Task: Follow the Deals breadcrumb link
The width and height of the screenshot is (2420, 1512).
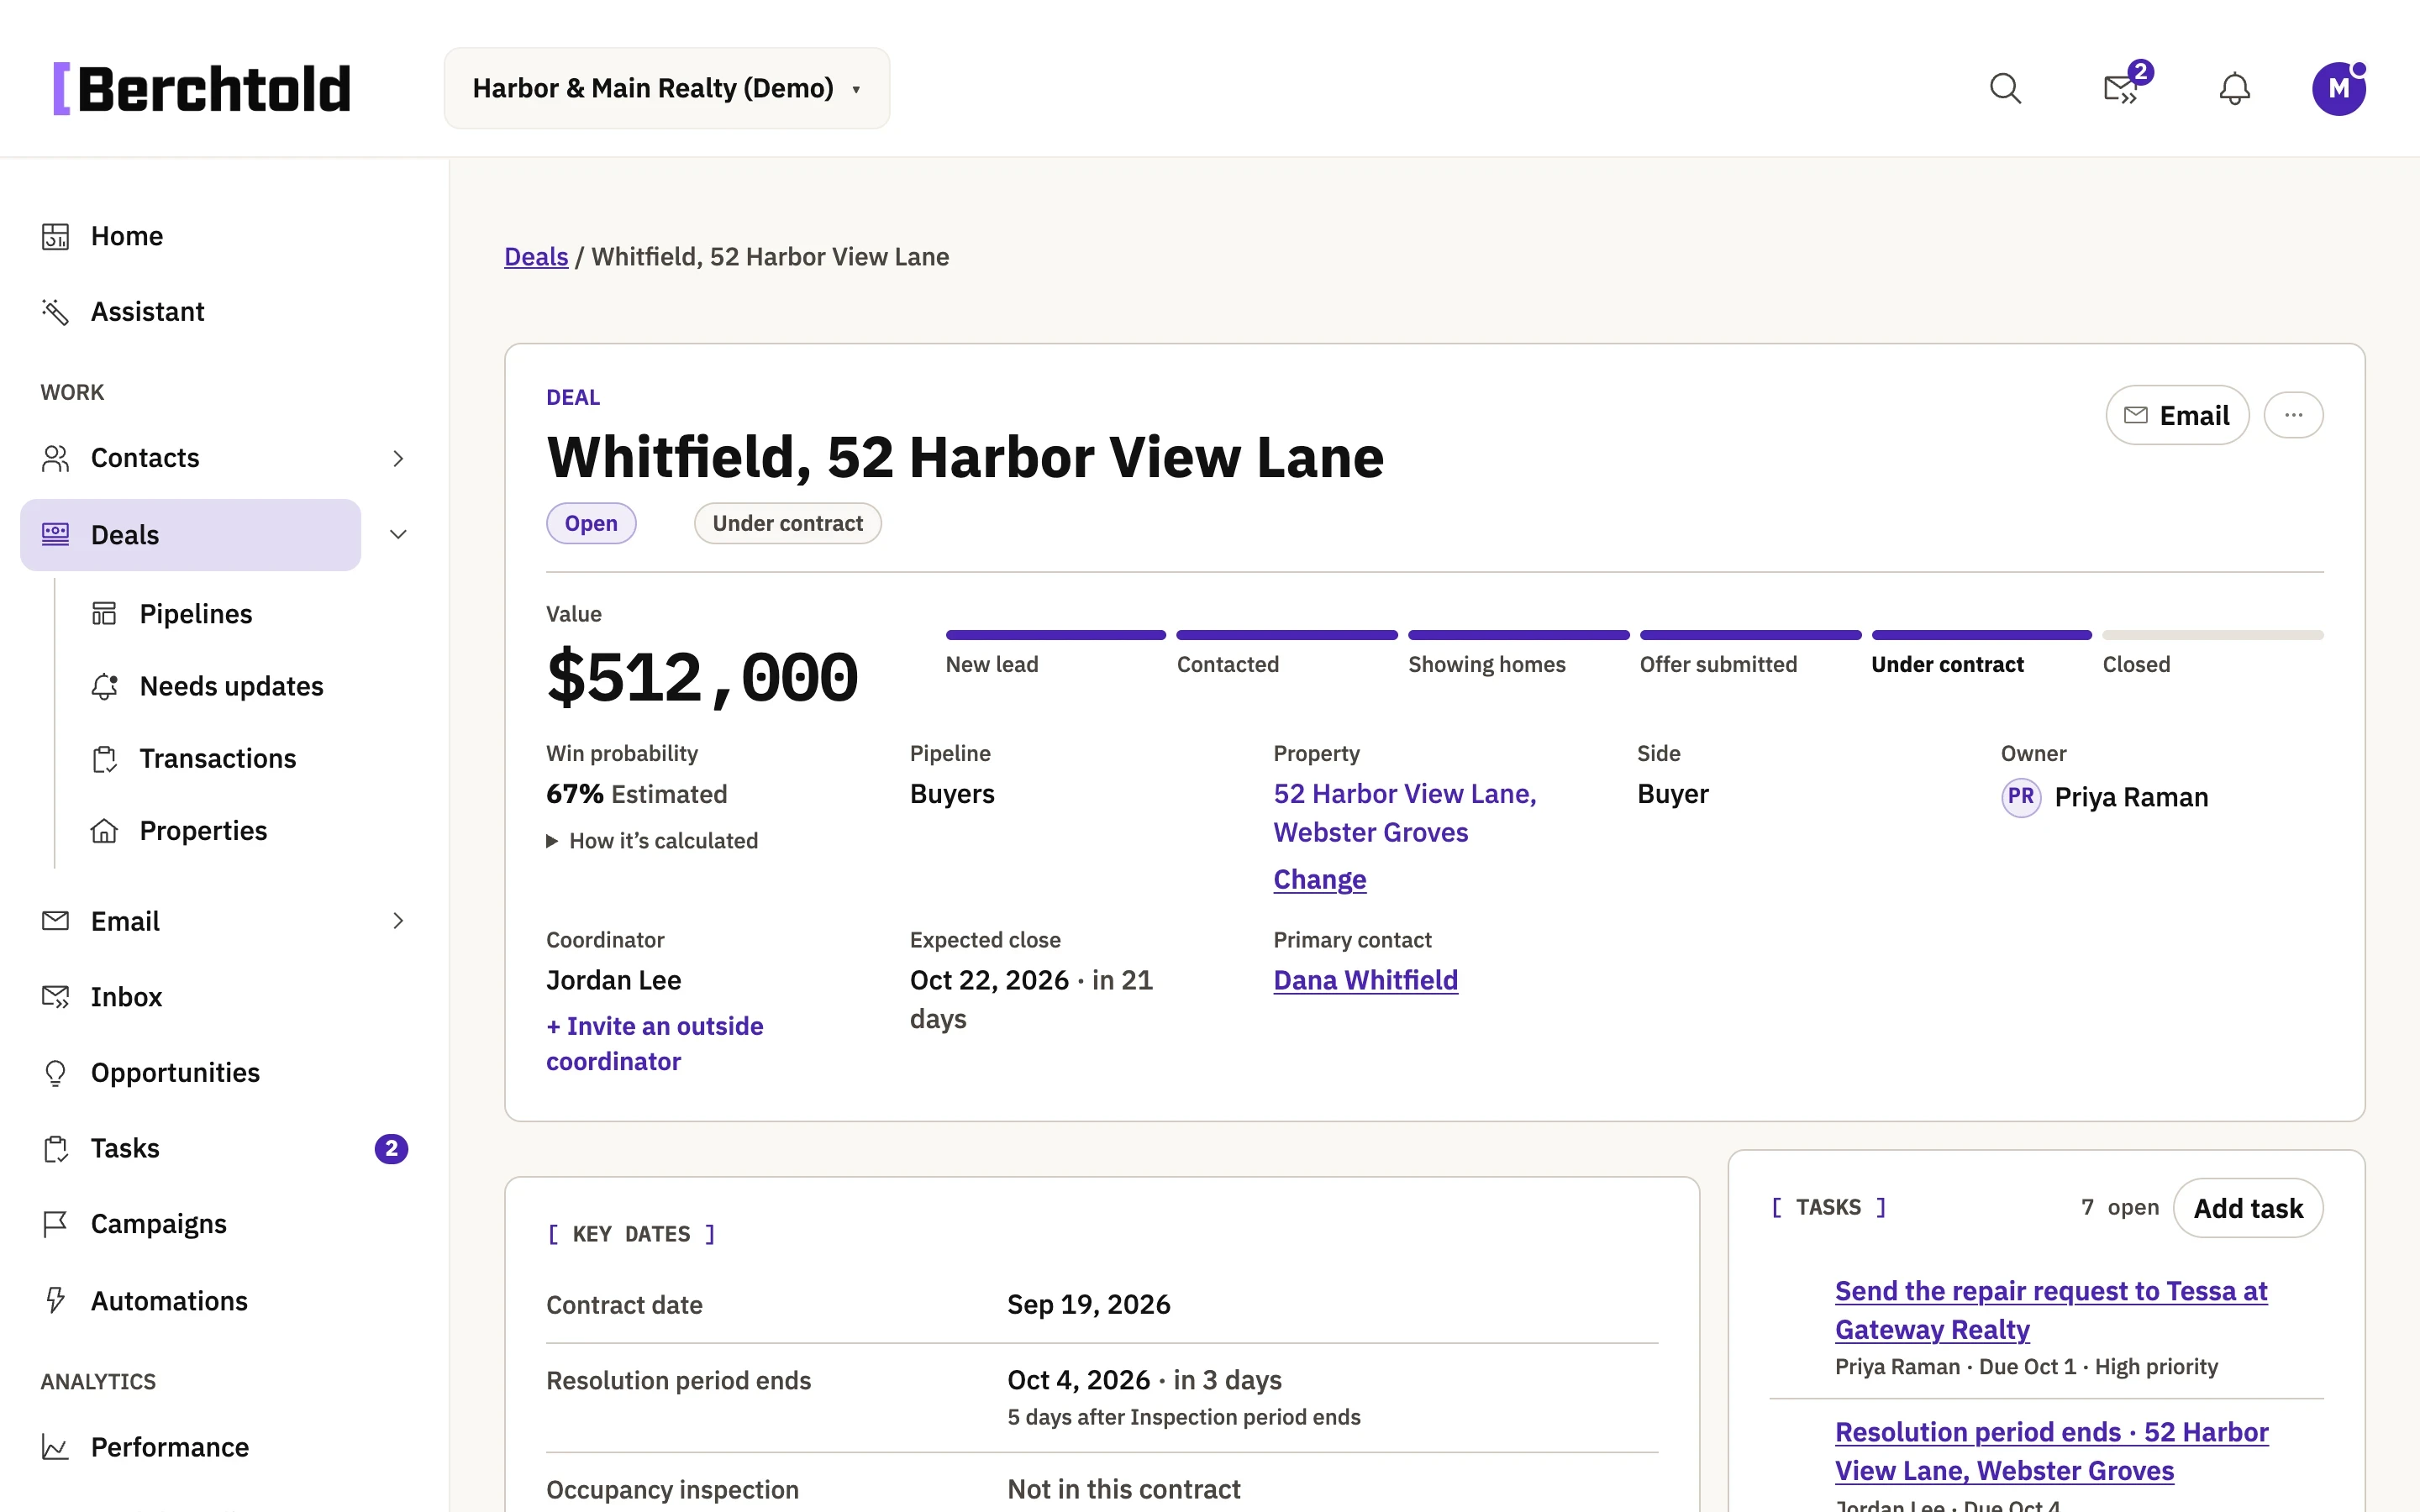Action: [x=536, y=257]
